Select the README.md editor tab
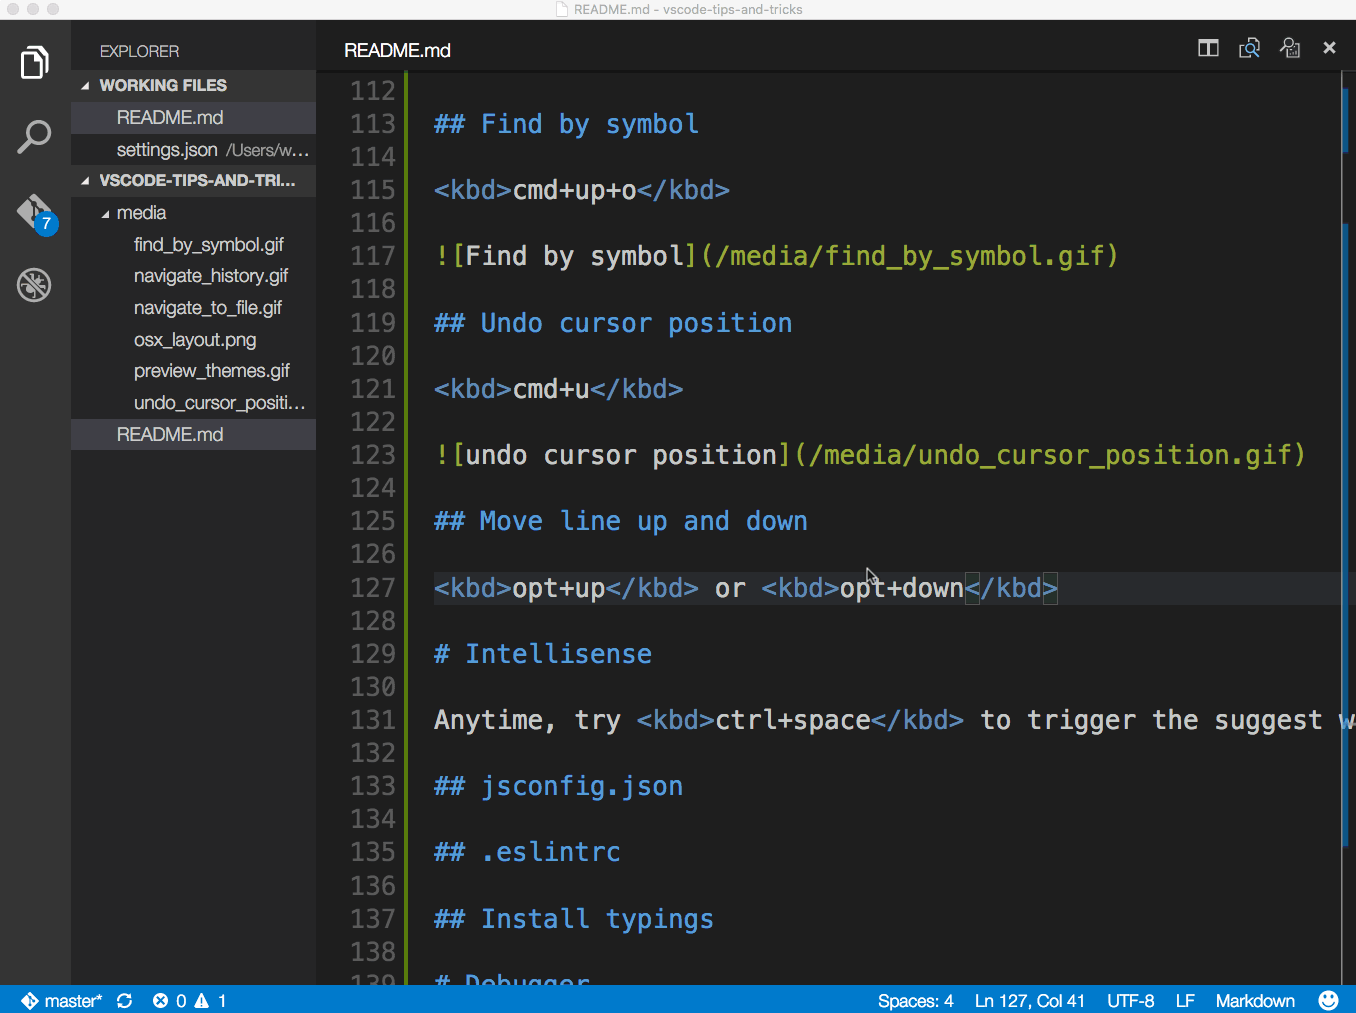 click(397, 49)
